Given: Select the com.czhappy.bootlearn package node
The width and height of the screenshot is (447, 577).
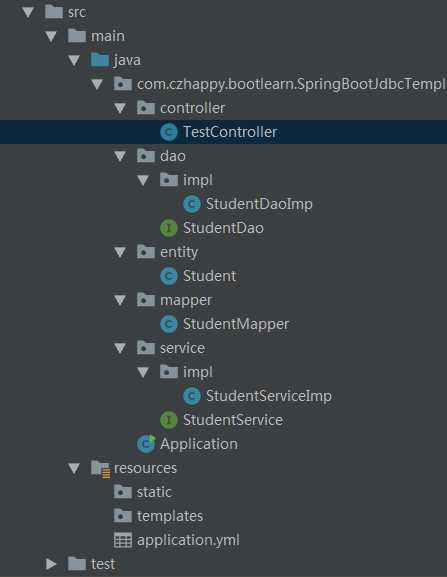Looking at the screenshot, I should (x=291, y=84).
